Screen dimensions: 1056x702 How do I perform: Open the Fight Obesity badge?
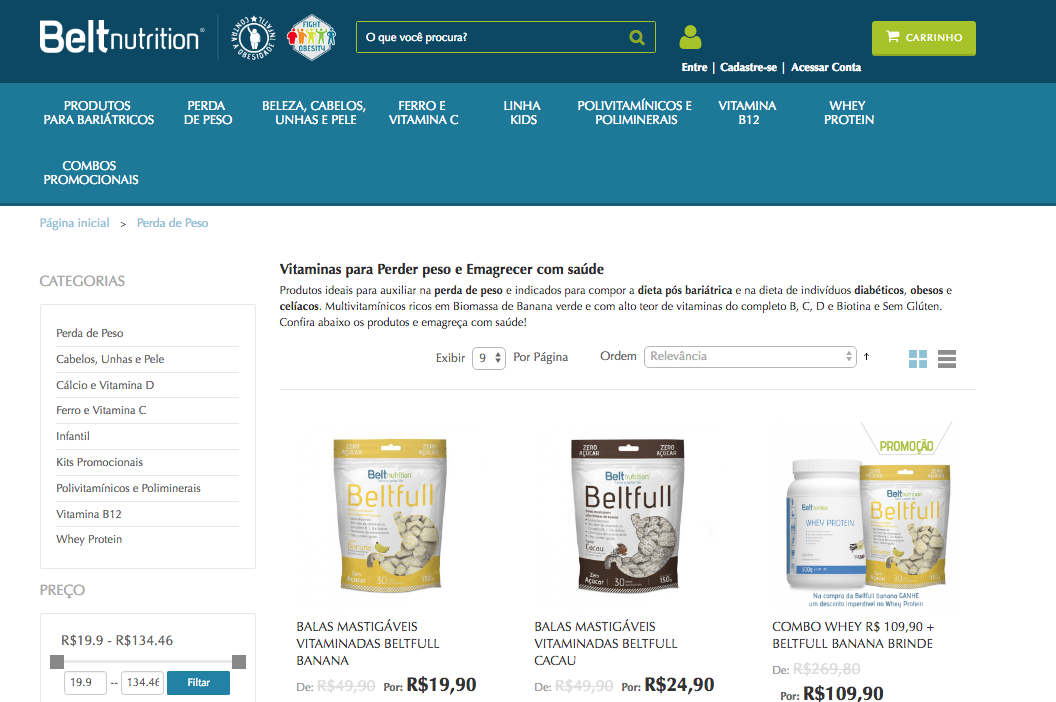(x=311, y=38)
